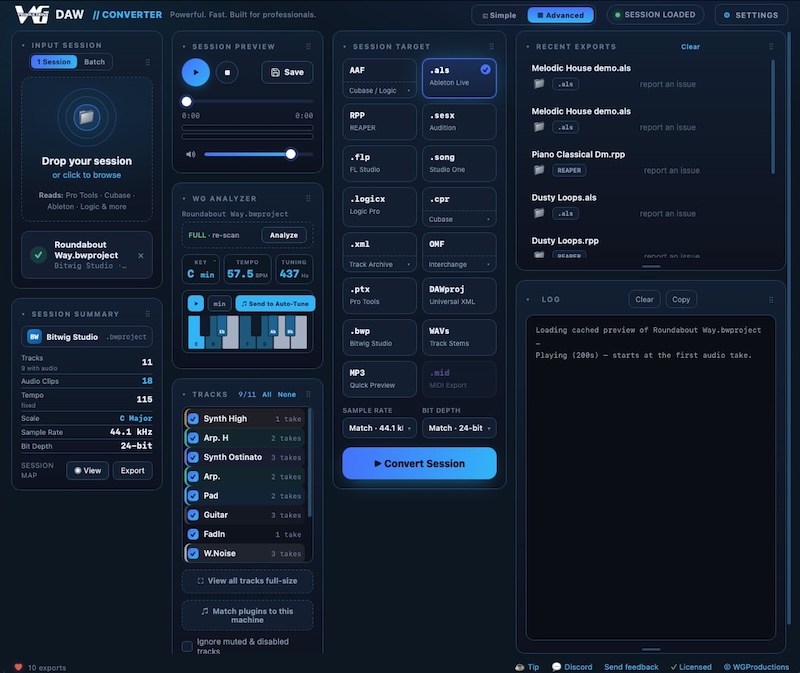Switch to Advanced mode

(x=560, y=15)
